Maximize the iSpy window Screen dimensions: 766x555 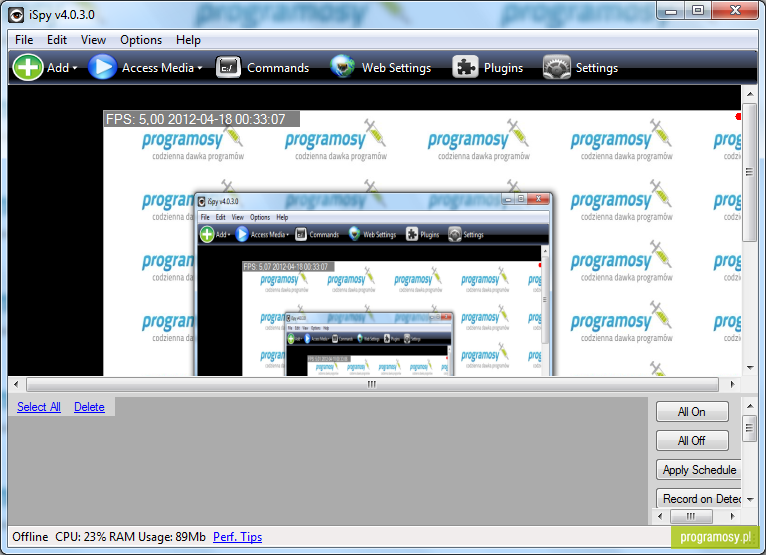[698, 11]
